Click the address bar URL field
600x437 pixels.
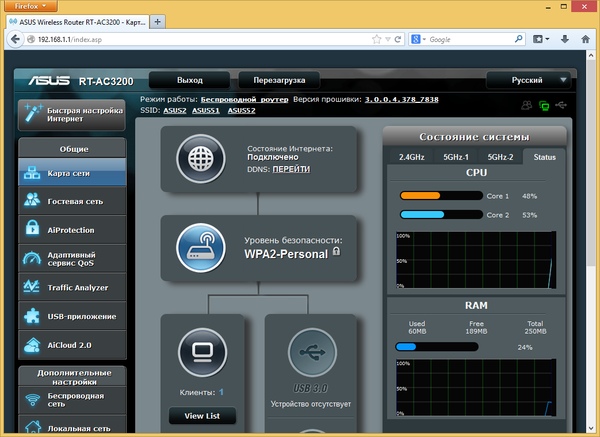203,39
